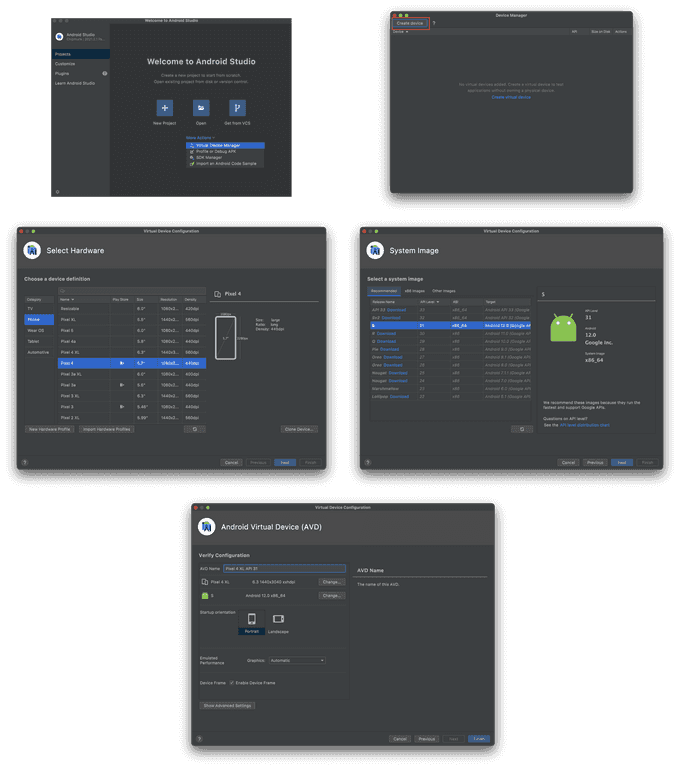
Task: Click Device column sort arrow in Device Manager
Action: pyautogui.click(x=407, y=32)
